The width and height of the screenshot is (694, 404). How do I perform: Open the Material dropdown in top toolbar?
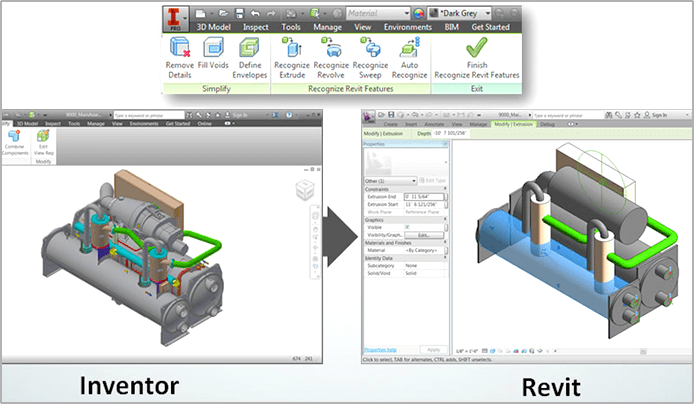(x=378, y=13)
